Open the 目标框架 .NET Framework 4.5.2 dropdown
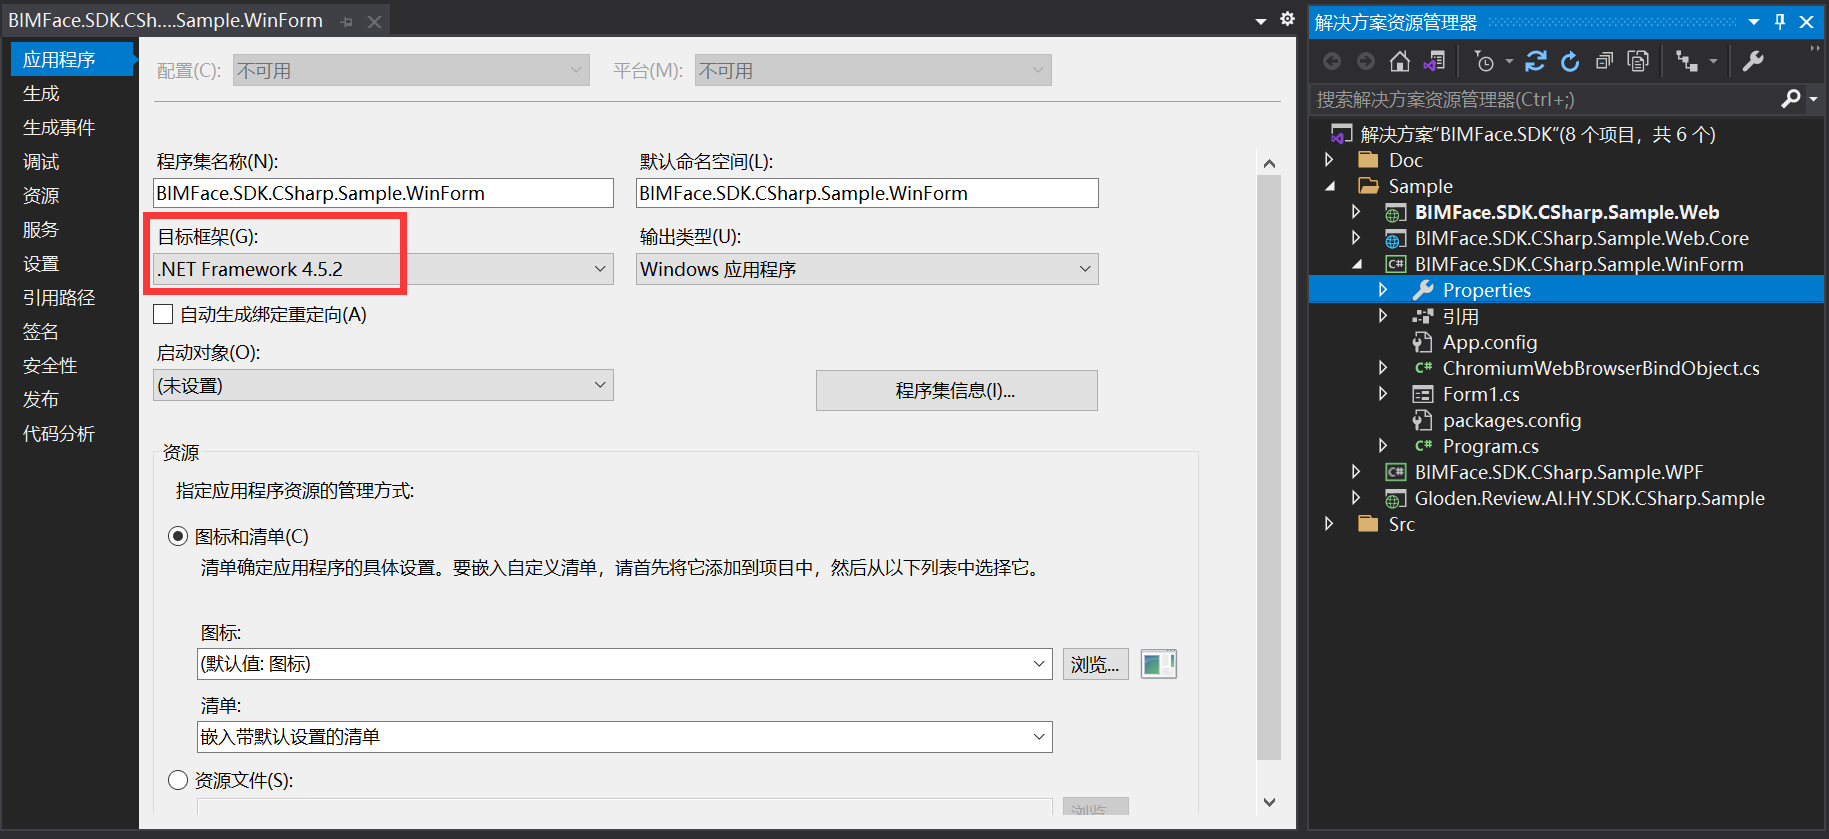The width and height of the screenshot is (1829, 839). (383, 269)
